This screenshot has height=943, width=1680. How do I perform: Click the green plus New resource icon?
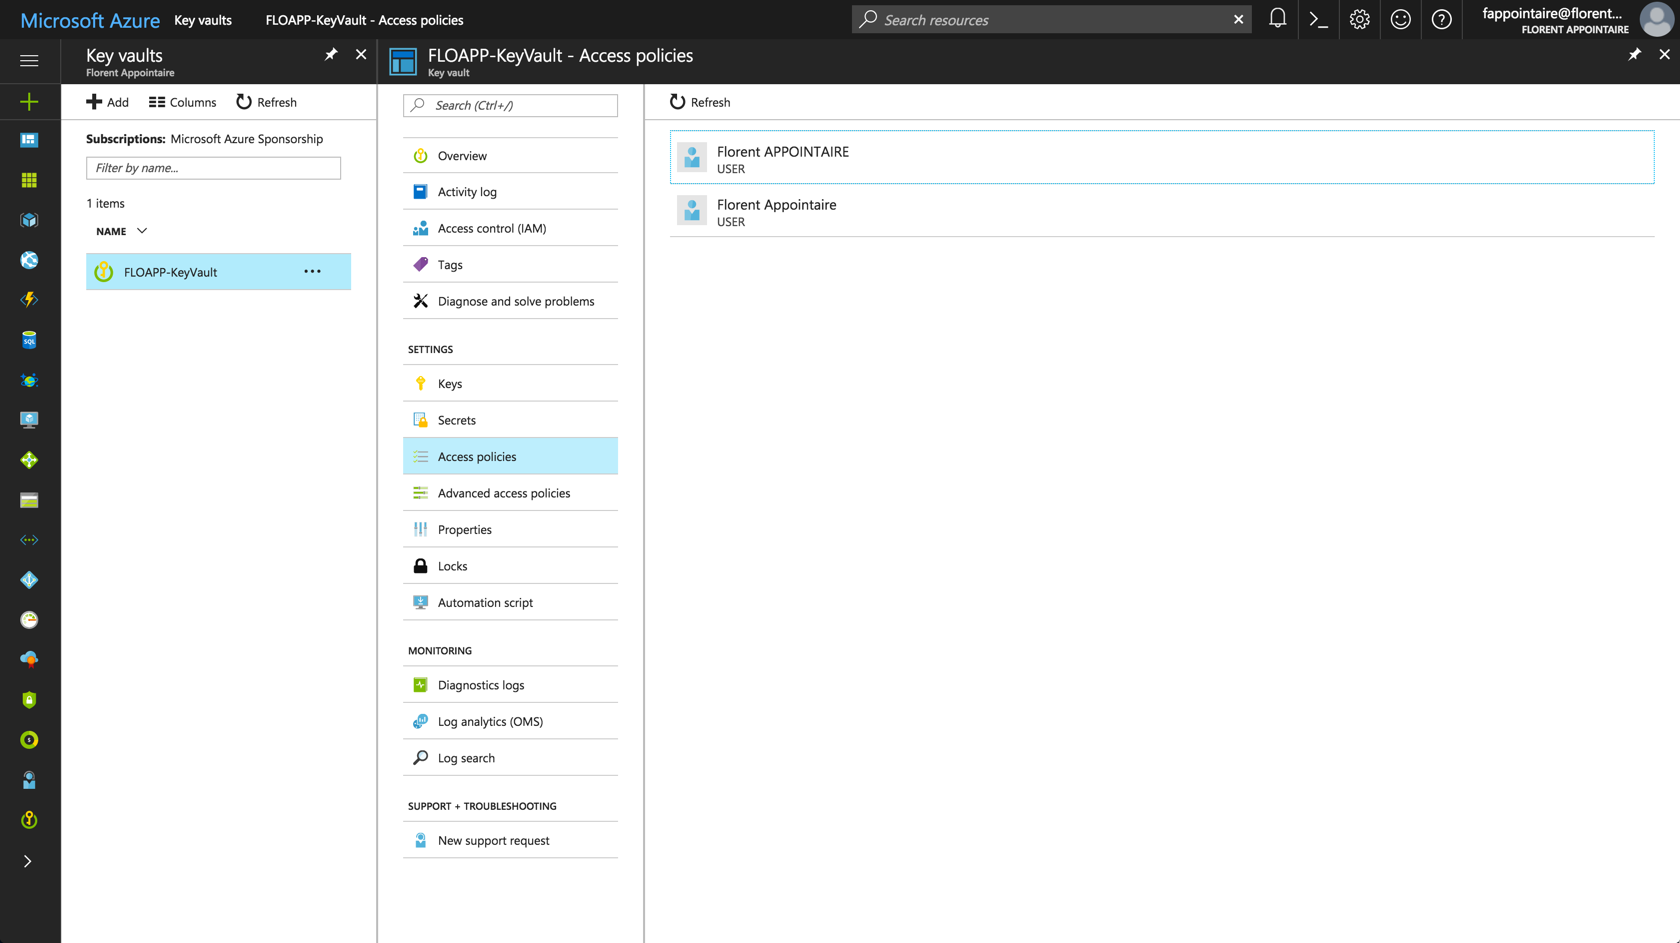pyautogui.click(x=29, y=101)
